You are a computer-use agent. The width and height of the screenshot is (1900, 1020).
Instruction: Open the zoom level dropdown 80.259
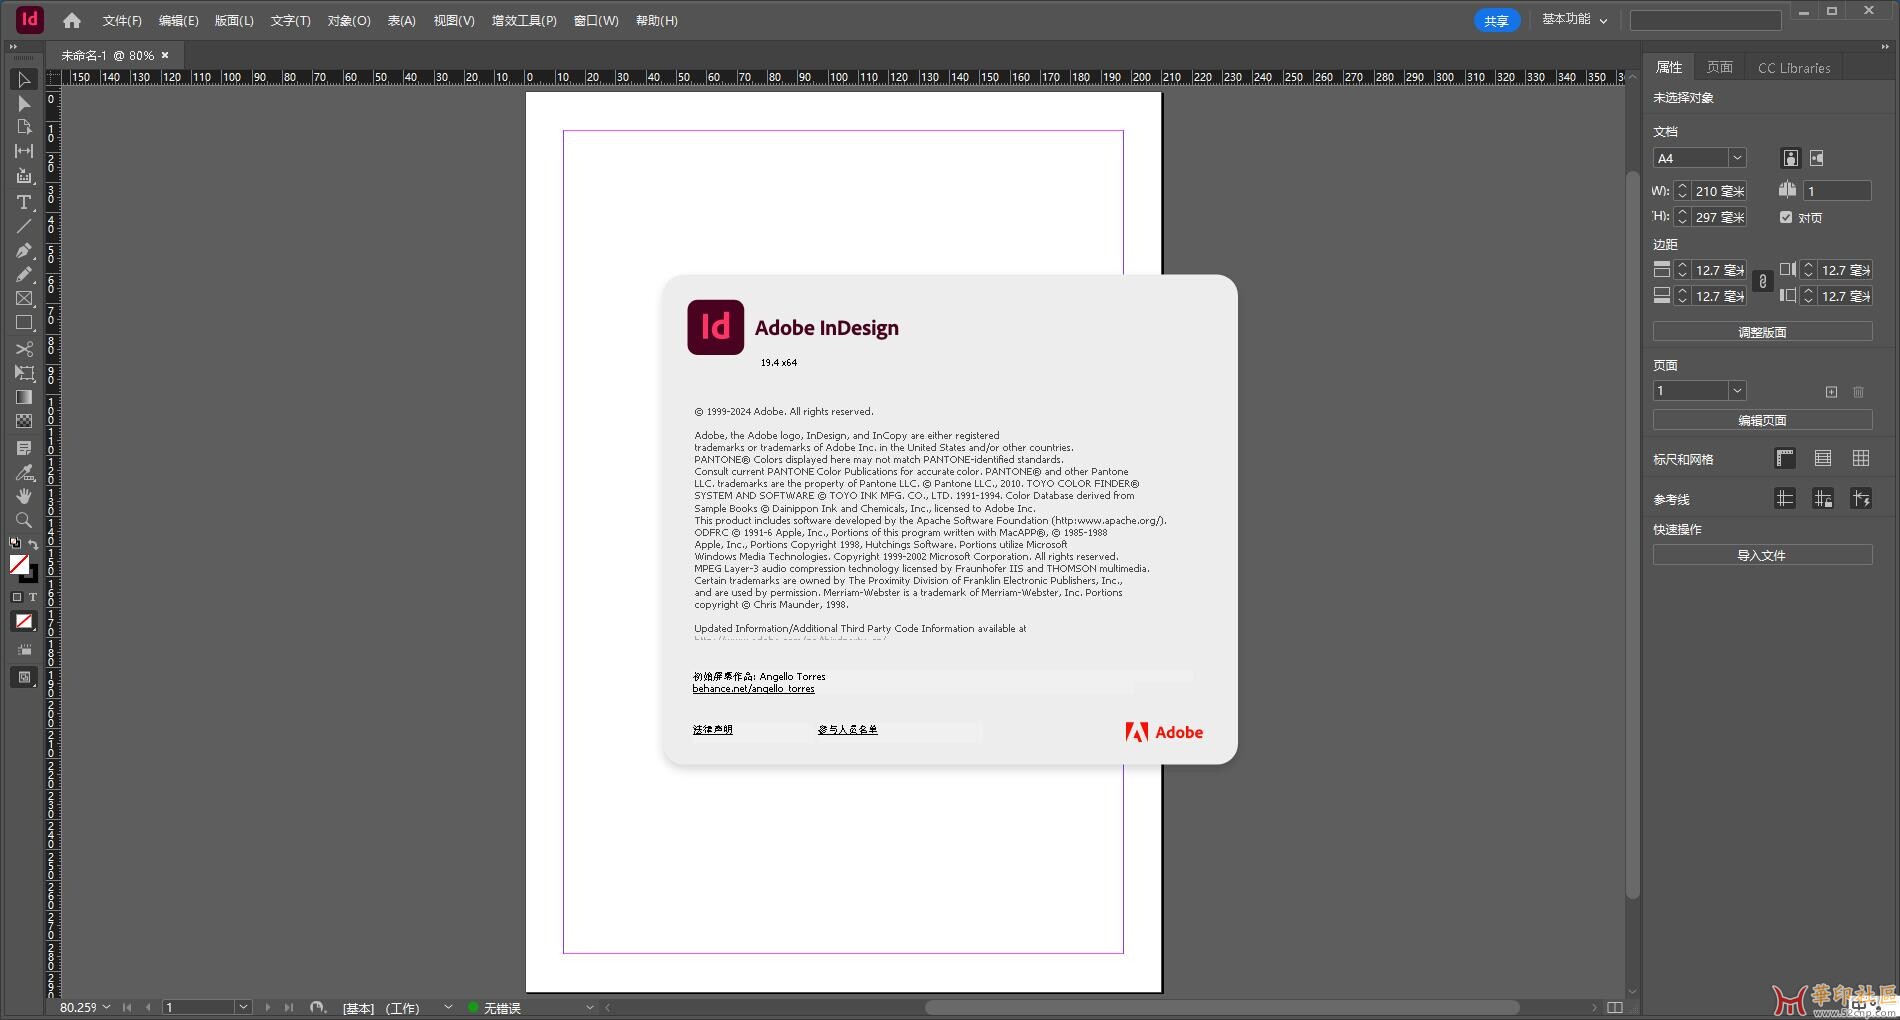[106, 1007]
